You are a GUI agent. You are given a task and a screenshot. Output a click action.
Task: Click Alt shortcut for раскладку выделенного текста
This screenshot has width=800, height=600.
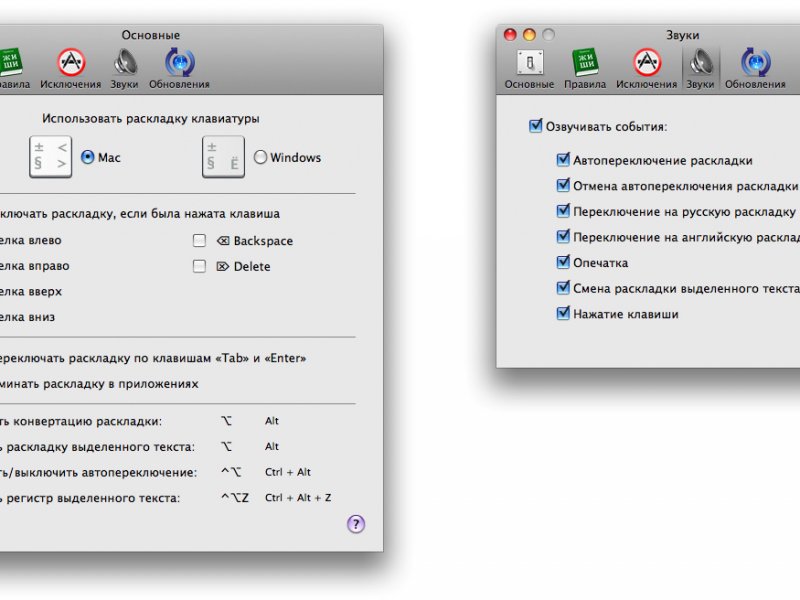272,446
